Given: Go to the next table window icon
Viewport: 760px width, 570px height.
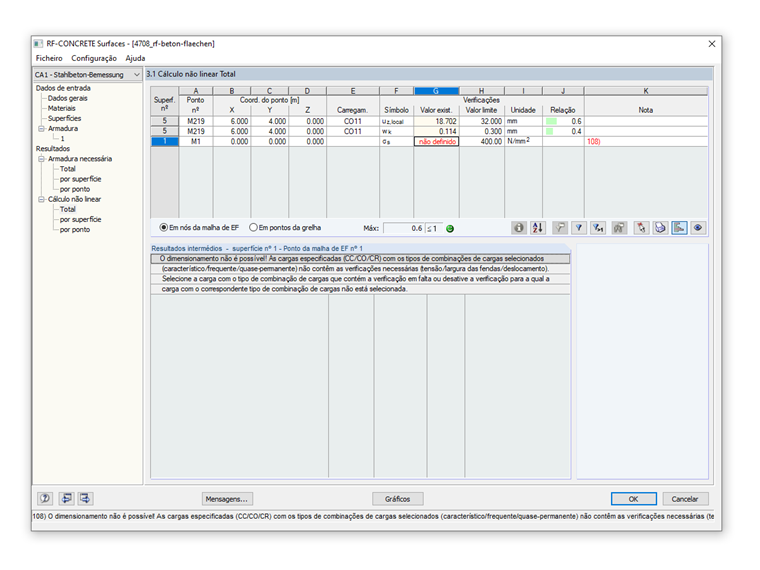Looking at the screenshot, I should [x=85, y=498].
